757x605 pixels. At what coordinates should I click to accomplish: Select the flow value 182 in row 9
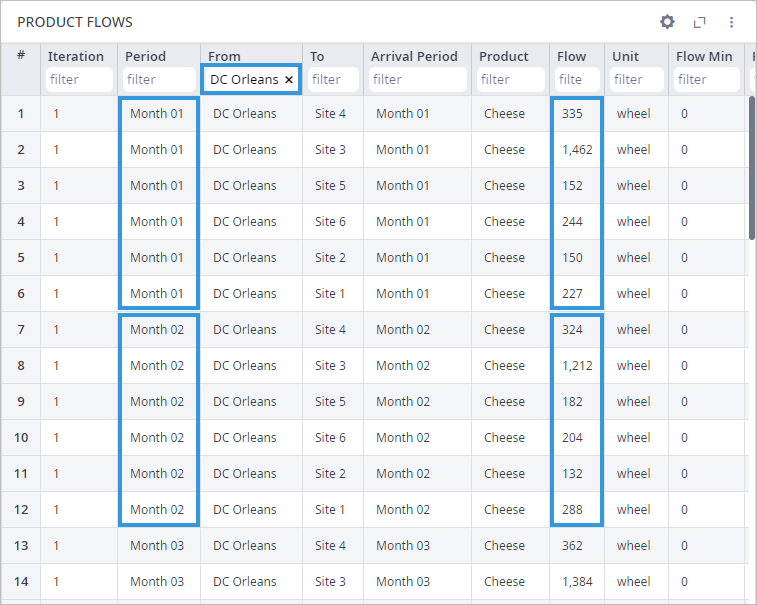pyautogui.click(x=572, y=402)
